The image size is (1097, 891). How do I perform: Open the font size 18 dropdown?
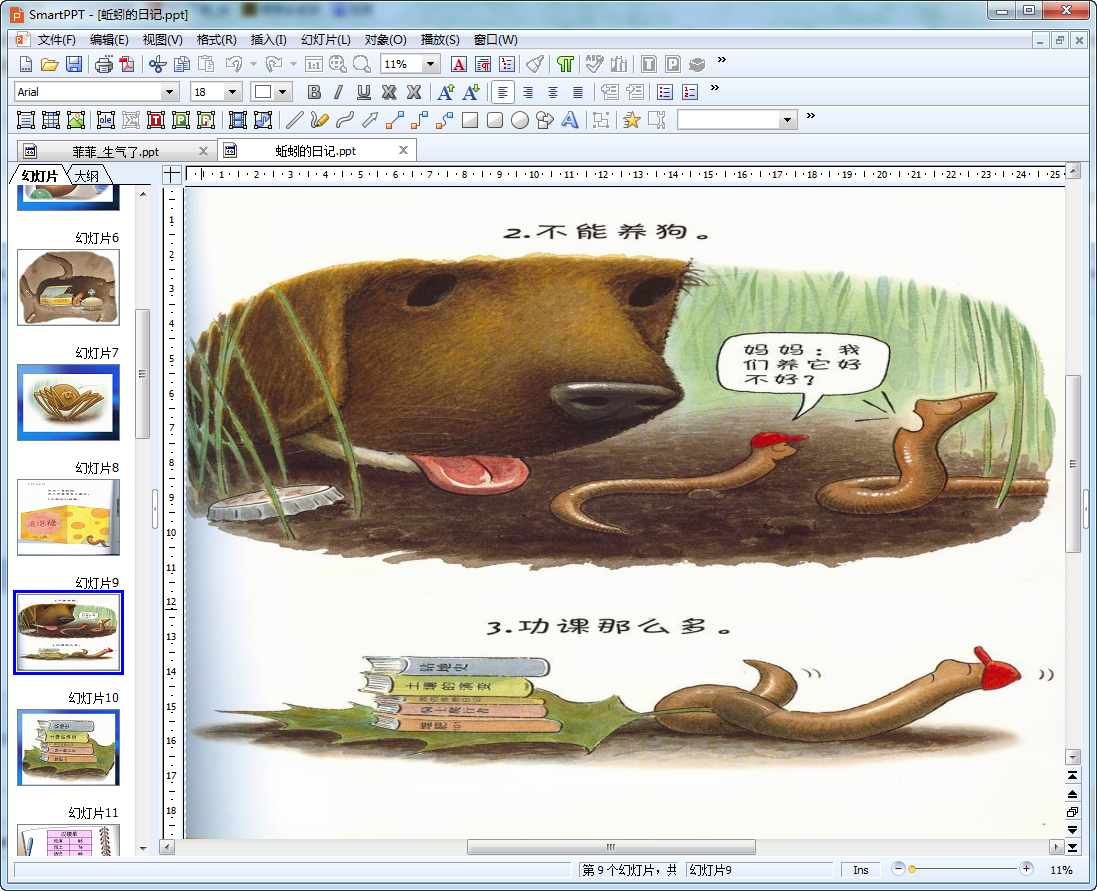232,92
